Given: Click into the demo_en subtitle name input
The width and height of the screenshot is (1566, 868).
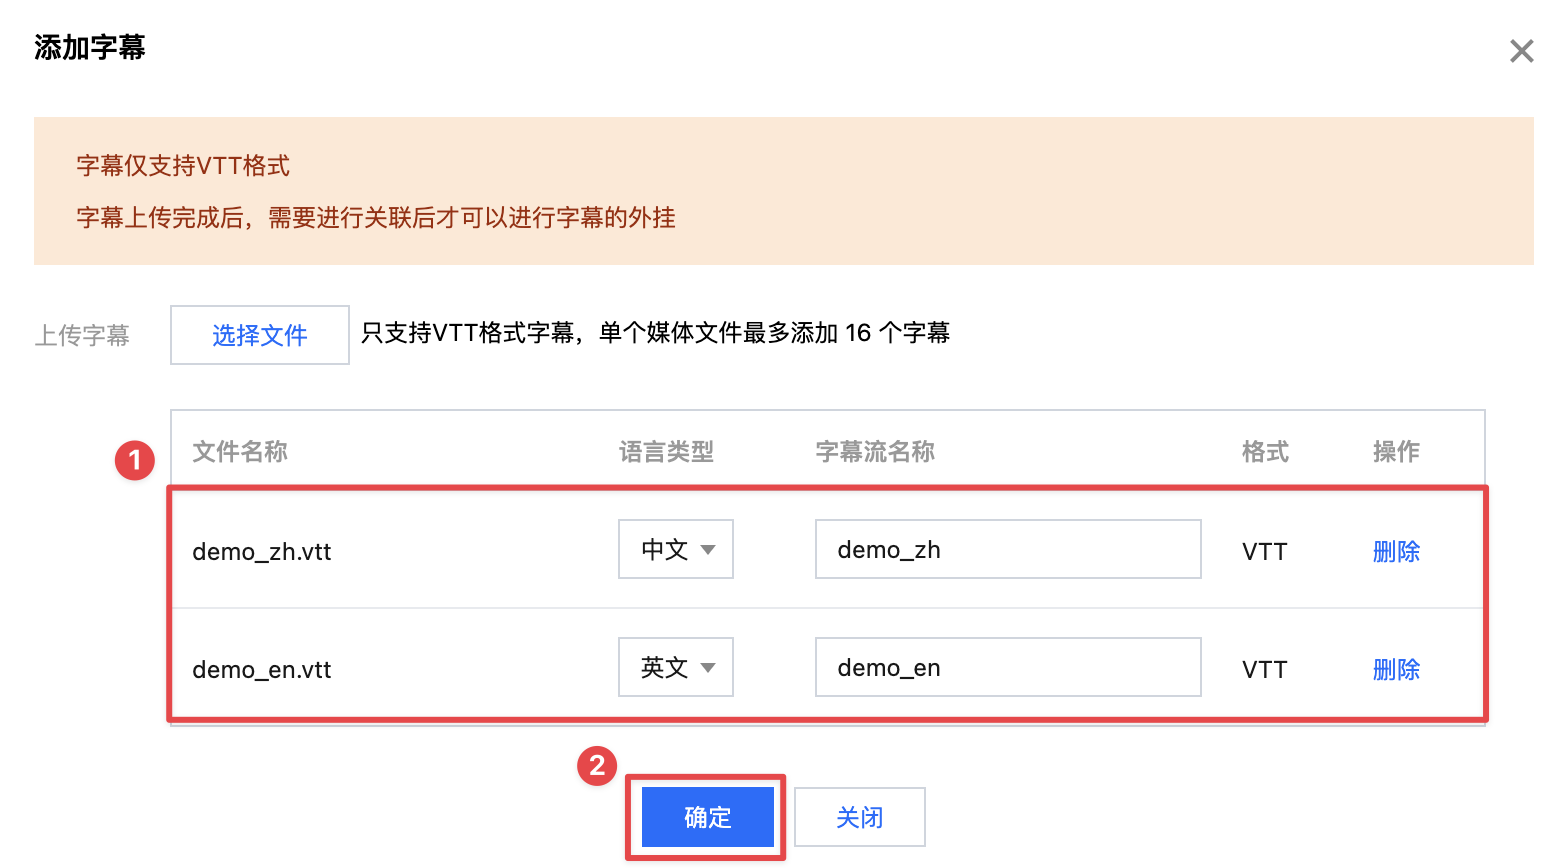Looking at the screenshot, I should pos(1007,667).
